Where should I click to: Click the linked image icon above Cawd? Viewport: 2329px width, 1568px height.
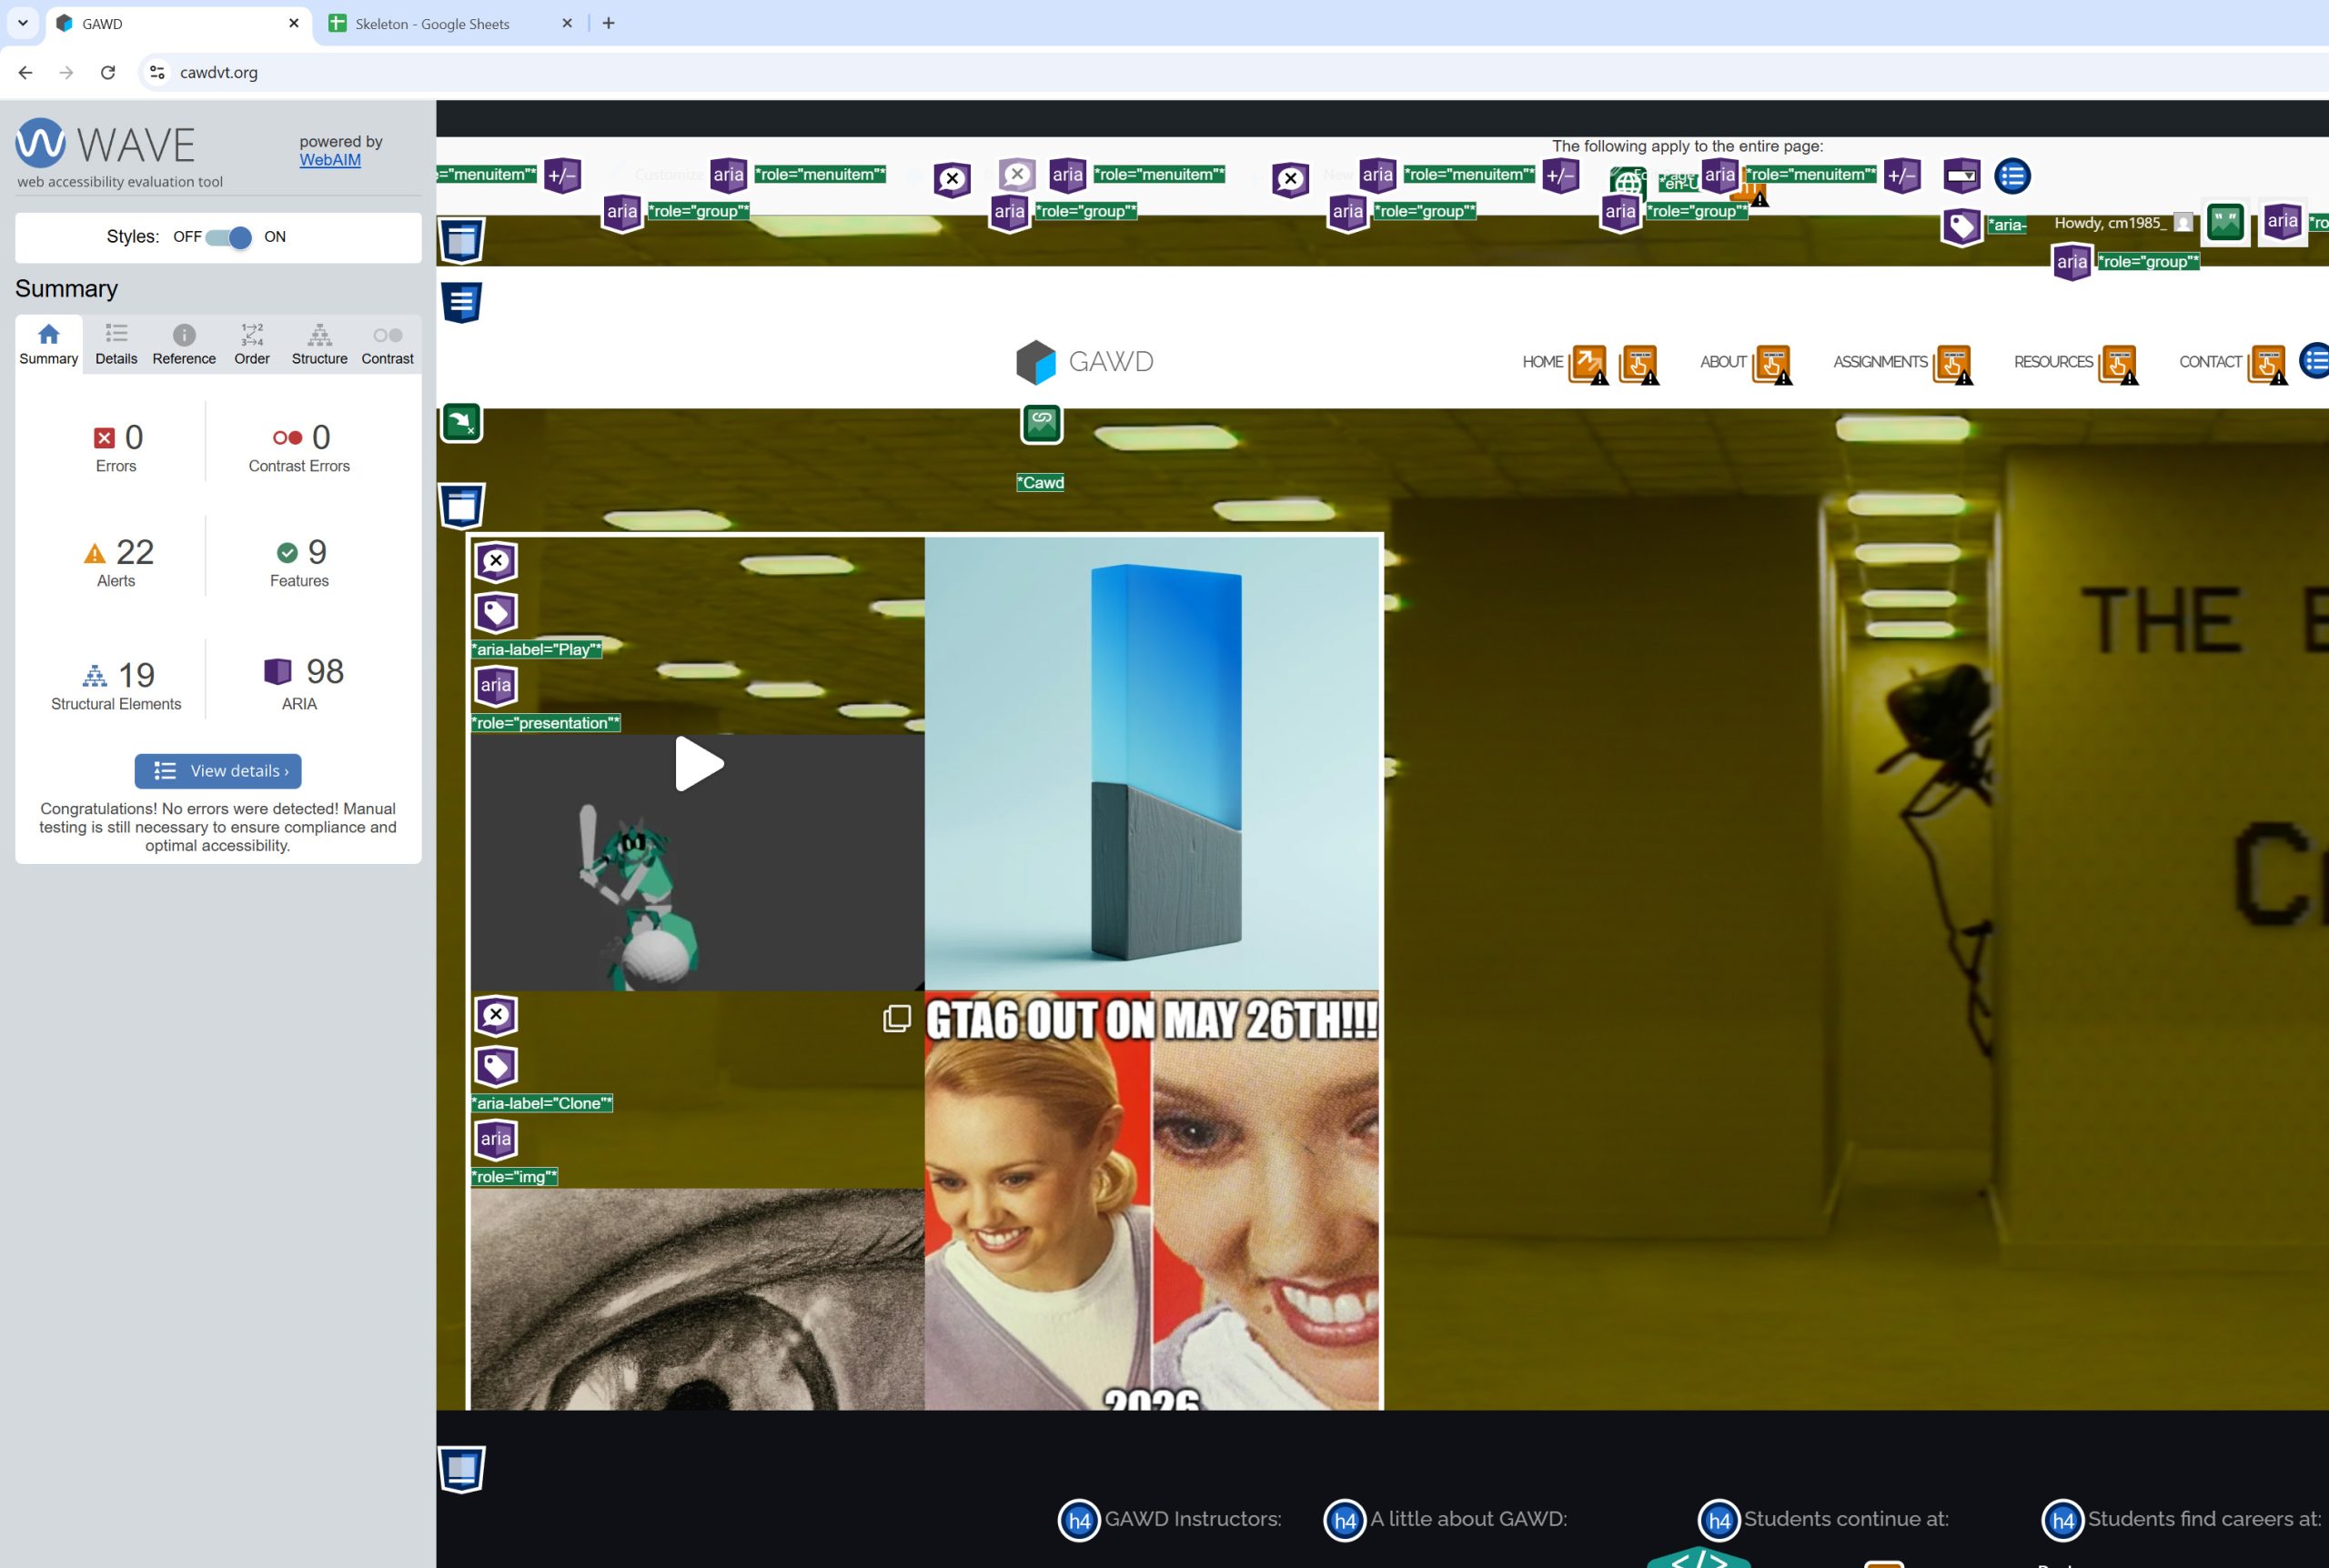pos(1041,423)
